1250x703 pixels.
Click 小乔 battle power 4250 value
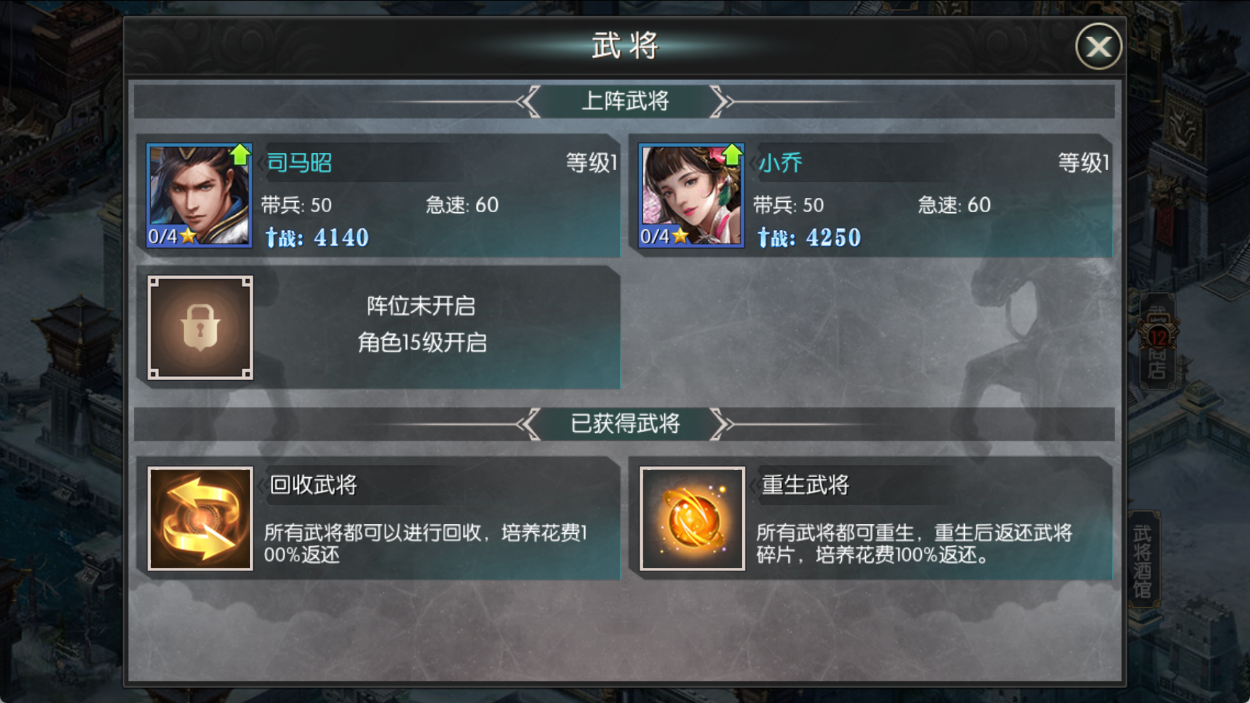pos(833,238)
